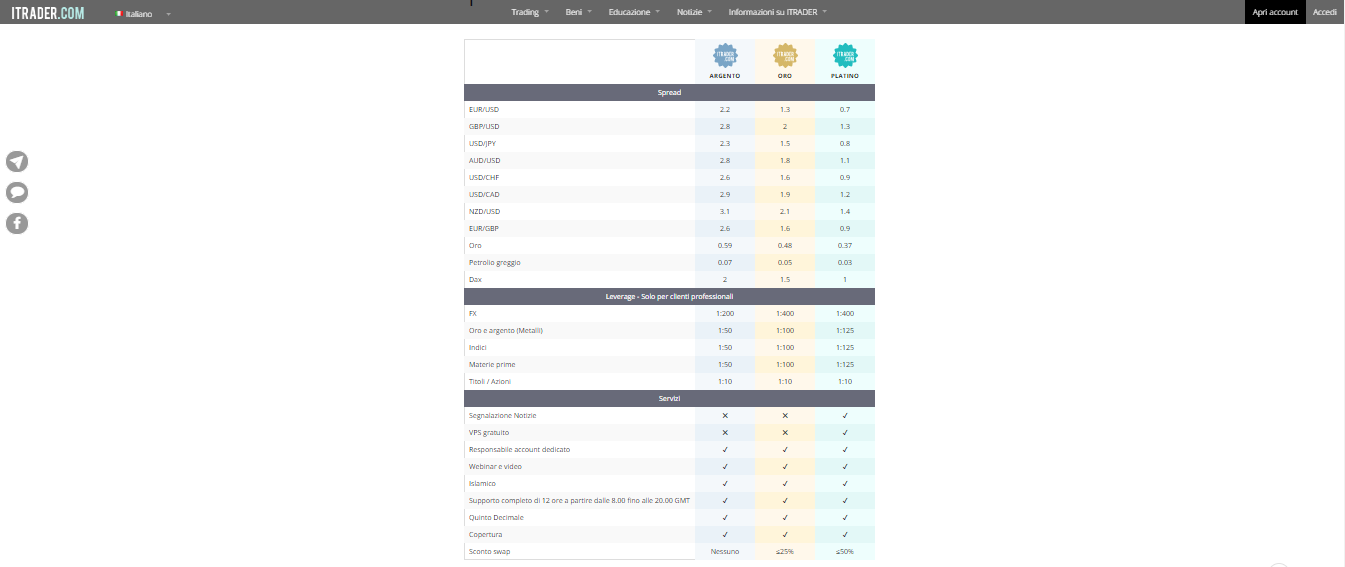Click Platino checkmark for Supporto completo row
The height and width of the screenshot is (567, 1345).
pos(845,500)
